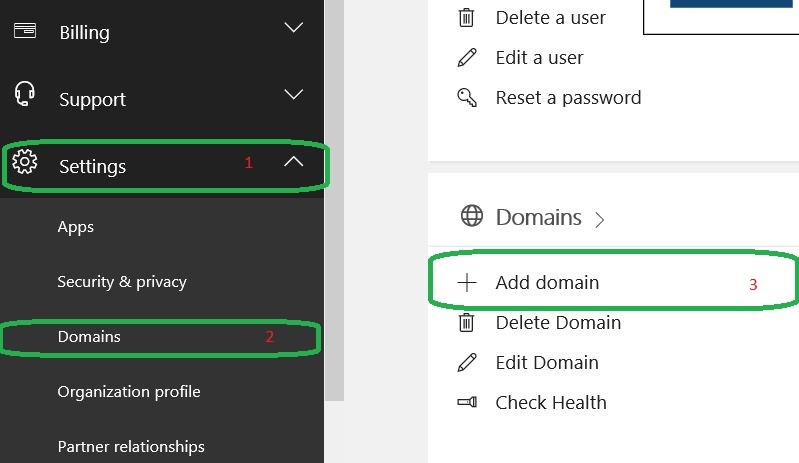Collapse the Settings menu chevron
This screenshot has width=799, height=463.
[x=293, y=161]
